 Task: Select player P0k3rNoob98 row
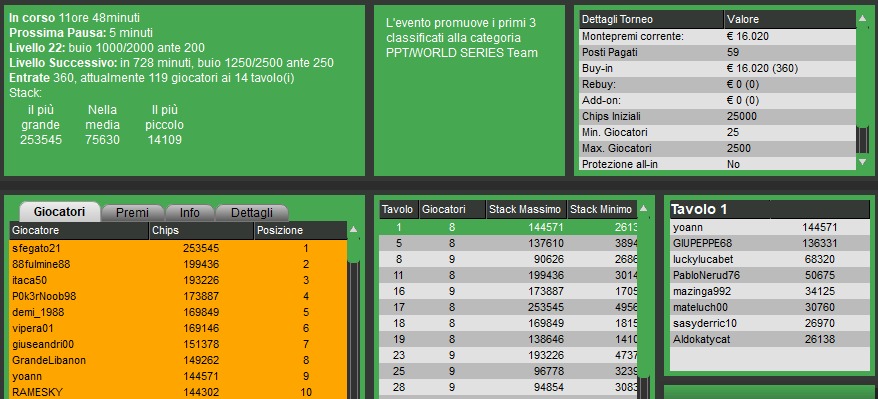click(x=178, y=296)
